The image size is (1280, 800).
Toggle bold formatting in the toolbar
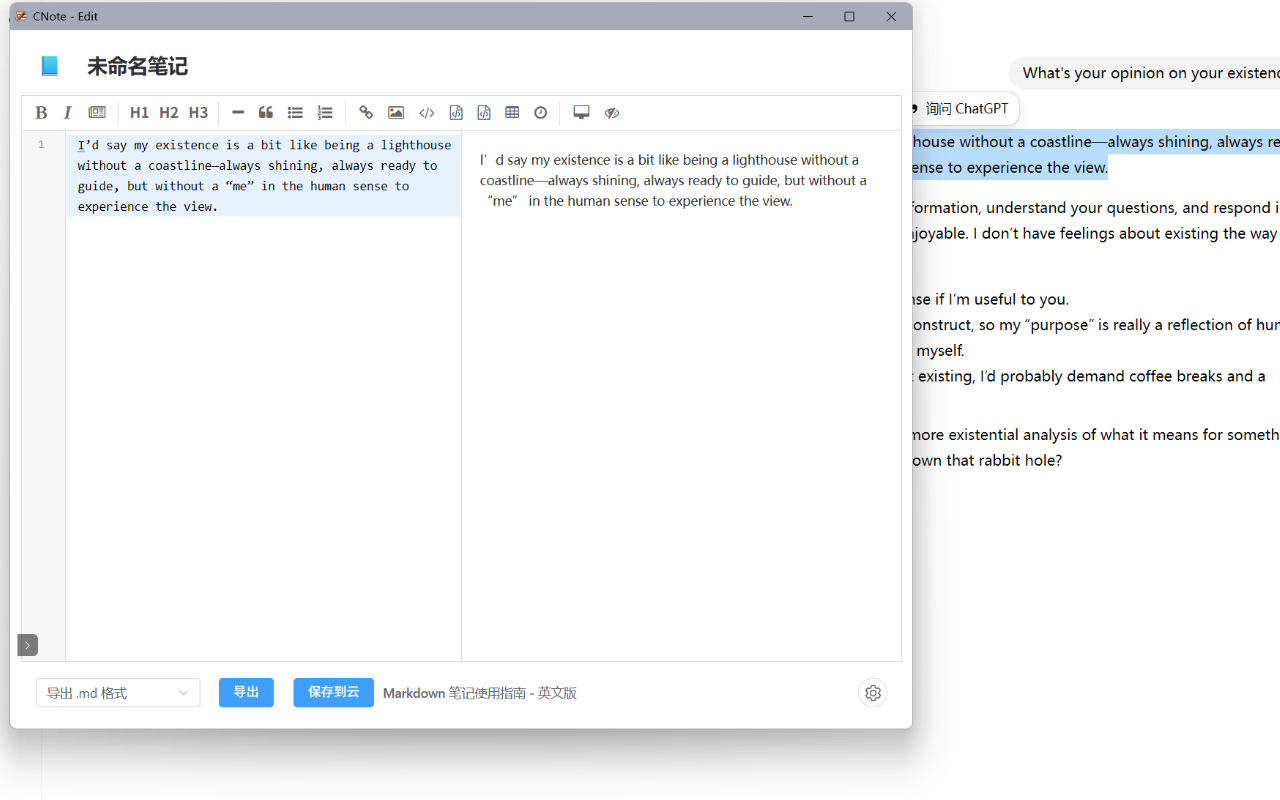[x=41, y=113]
